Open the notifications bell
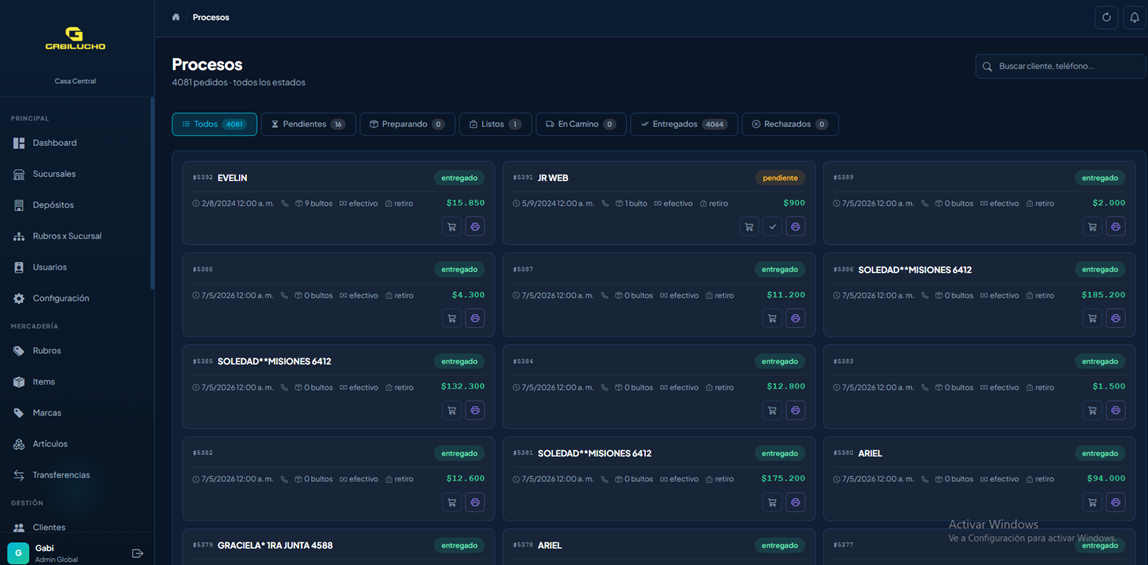 pyautogui.click(x=1134, y=18)
